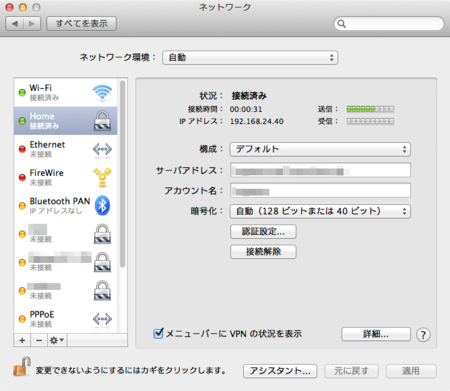Image resolution: width=450 pixels, height=391 pixels.
Task: Open the help question mark button
Action: pos(423,335)
